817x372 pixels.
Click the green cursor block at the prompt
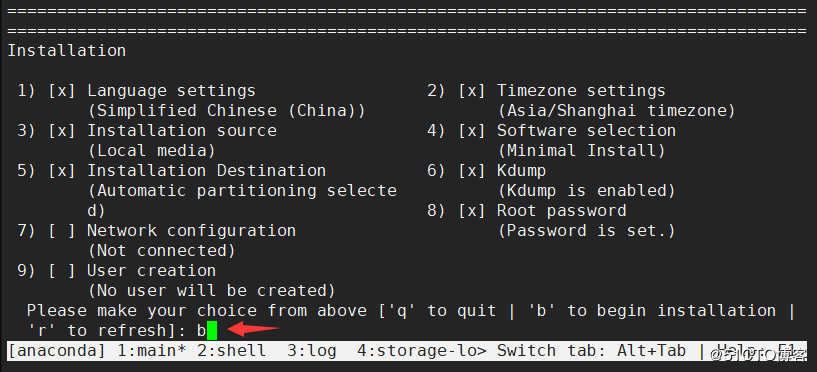pos(212,331)
